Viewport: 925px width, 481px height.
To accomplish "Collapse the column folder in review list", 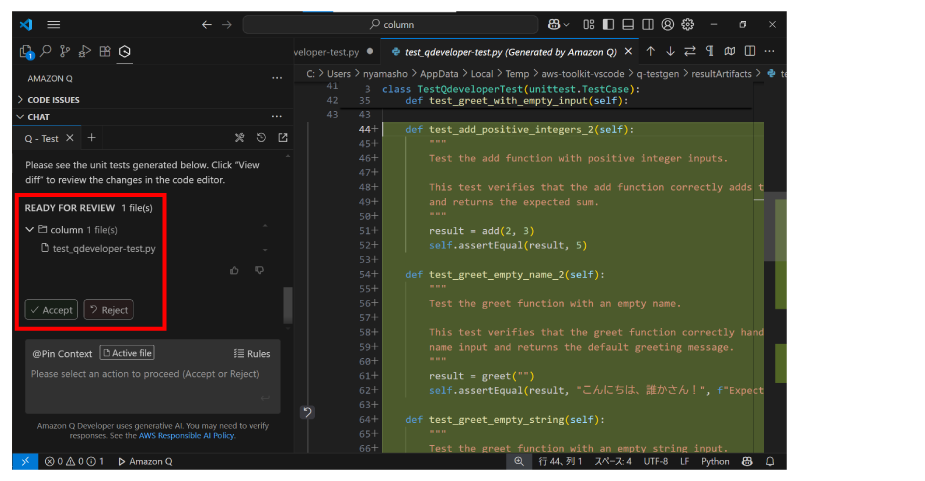I will coord(29,230).
